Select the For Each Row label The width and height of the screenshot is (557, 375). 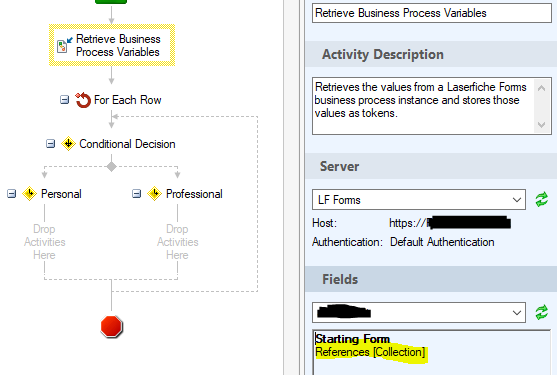[x=128, y=100]
